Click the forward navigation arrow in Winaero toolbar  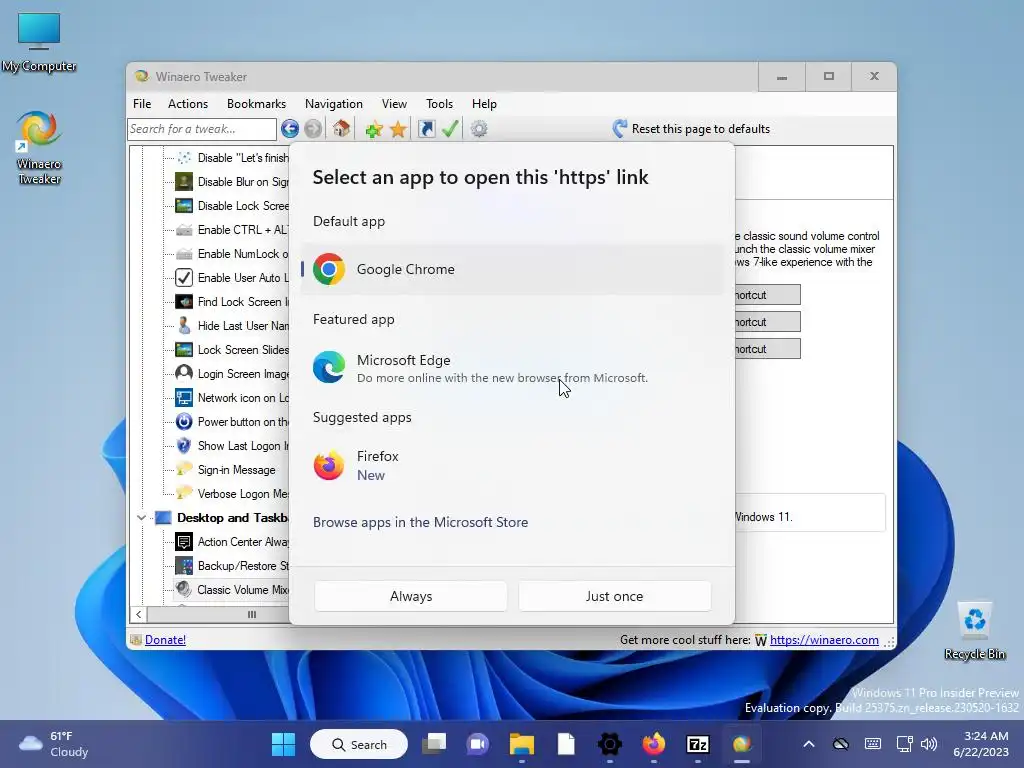(x=313, y=129)
